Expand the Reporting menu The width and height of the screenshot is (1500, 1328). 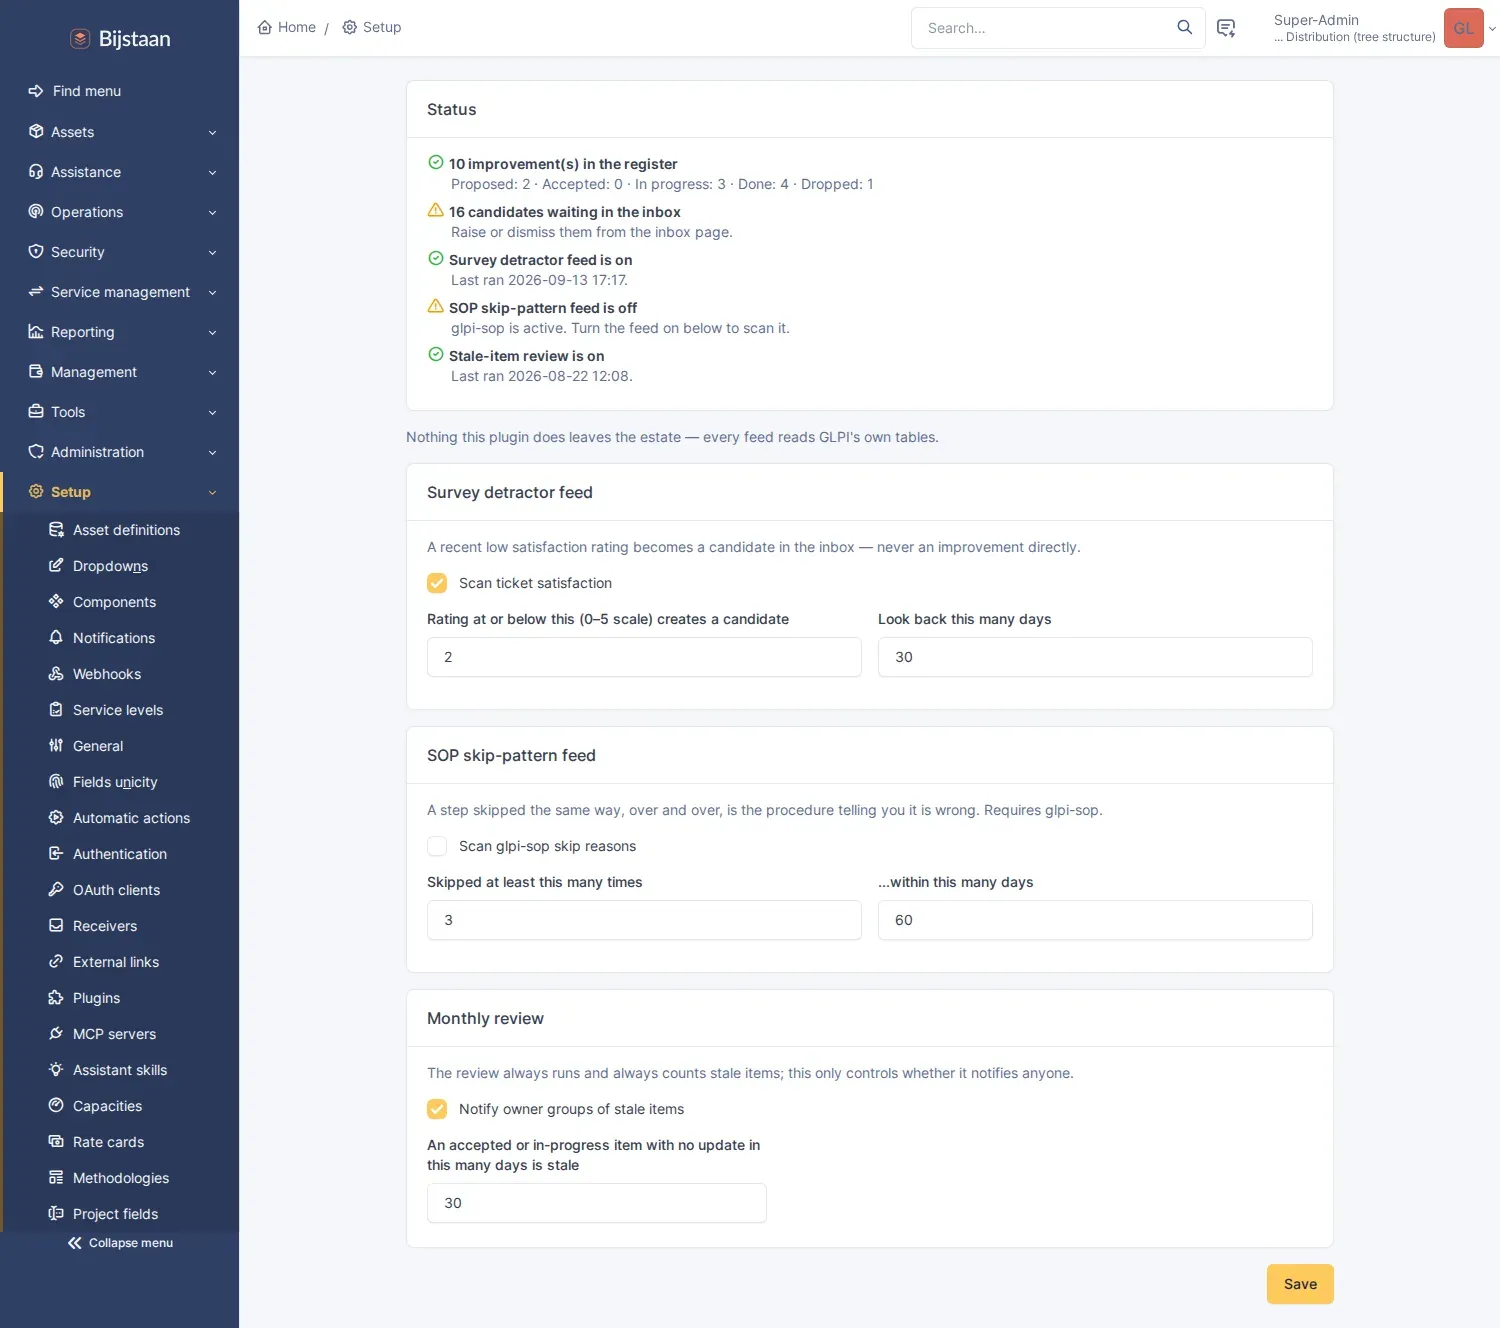120,332
